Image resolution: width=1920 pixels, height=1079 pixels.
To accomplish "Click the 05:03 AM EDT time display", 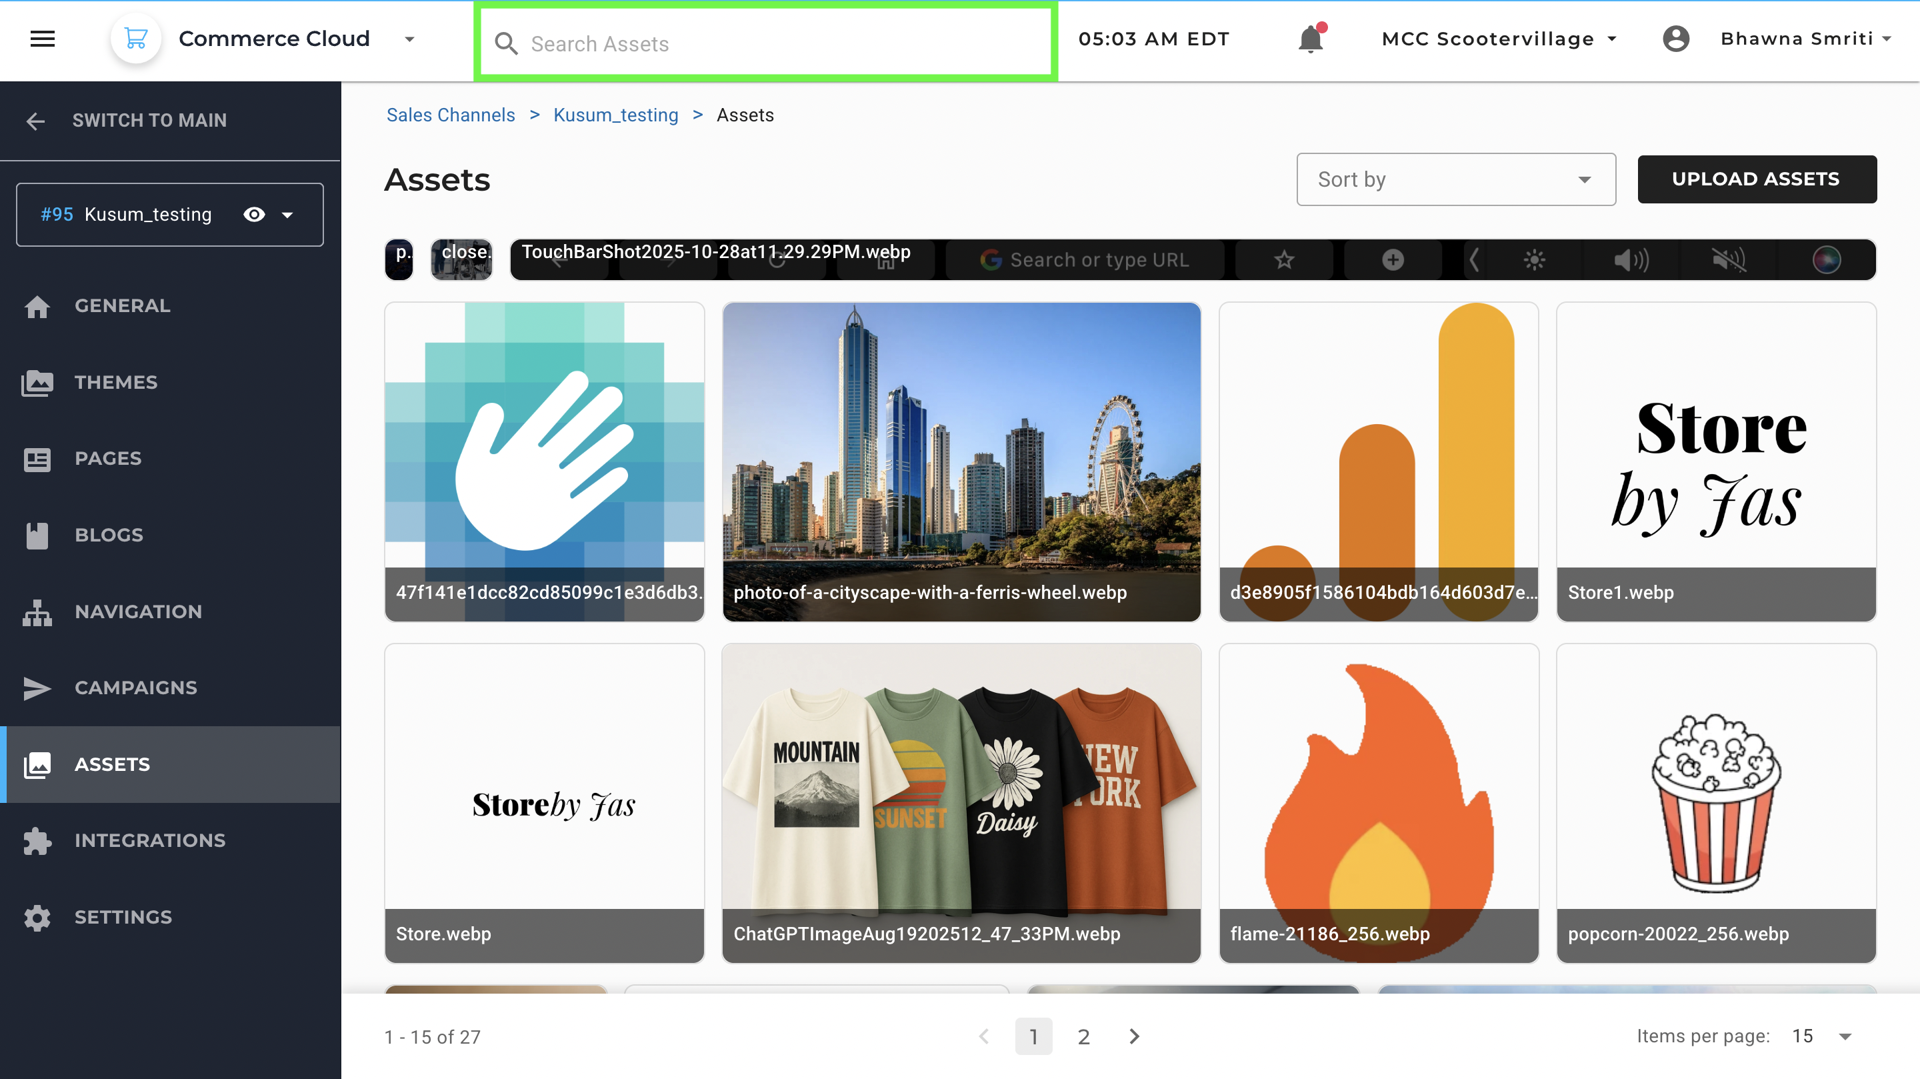I will tap(1154, 39).
